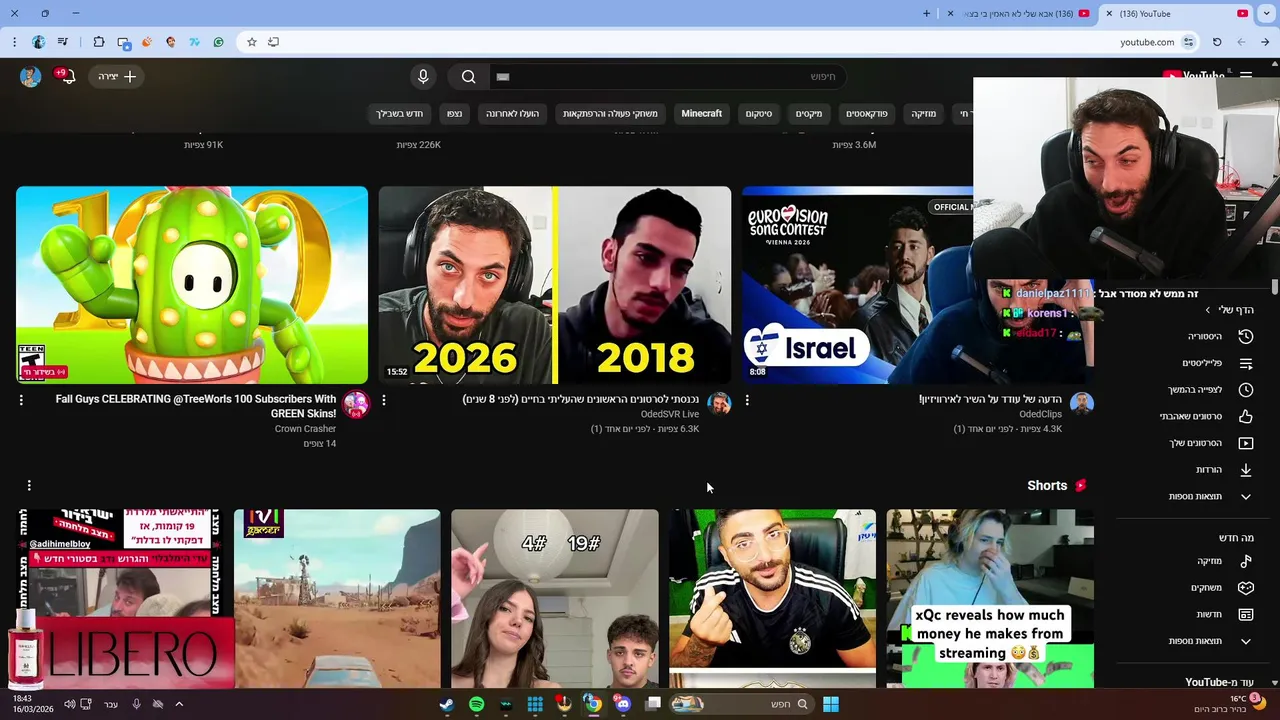Open 'הדף שלי' chevron in the sidebar

click(1207, 310)
